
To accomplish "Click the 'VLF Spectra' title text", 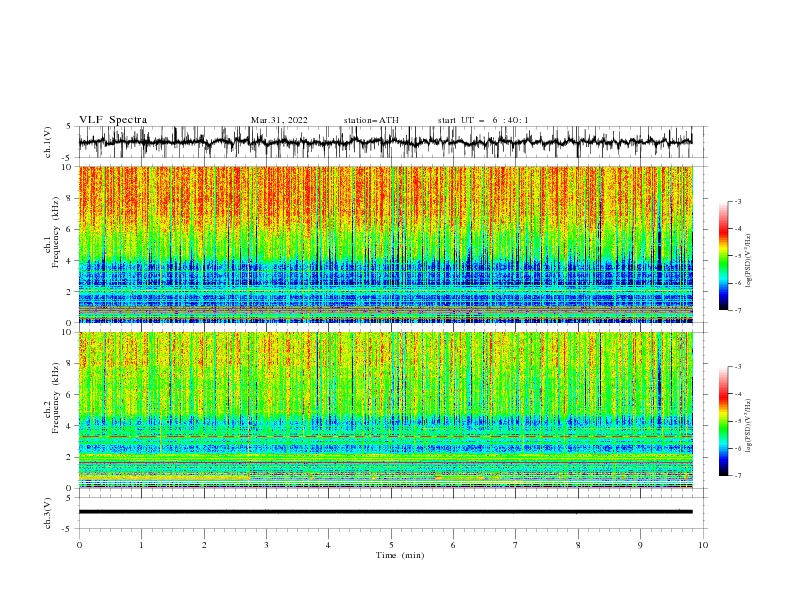I will coord(113,120).
